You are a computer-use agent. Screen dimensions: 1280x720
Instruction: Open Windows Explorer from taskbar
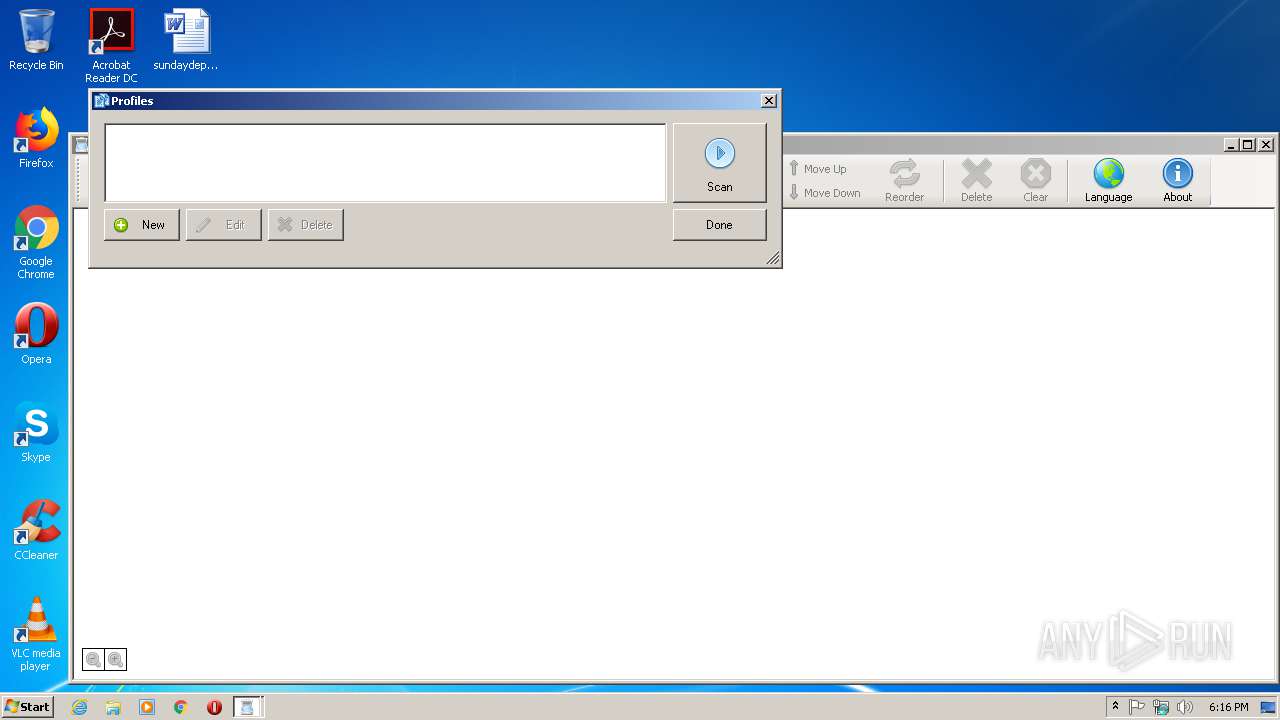tap(113, 707)
